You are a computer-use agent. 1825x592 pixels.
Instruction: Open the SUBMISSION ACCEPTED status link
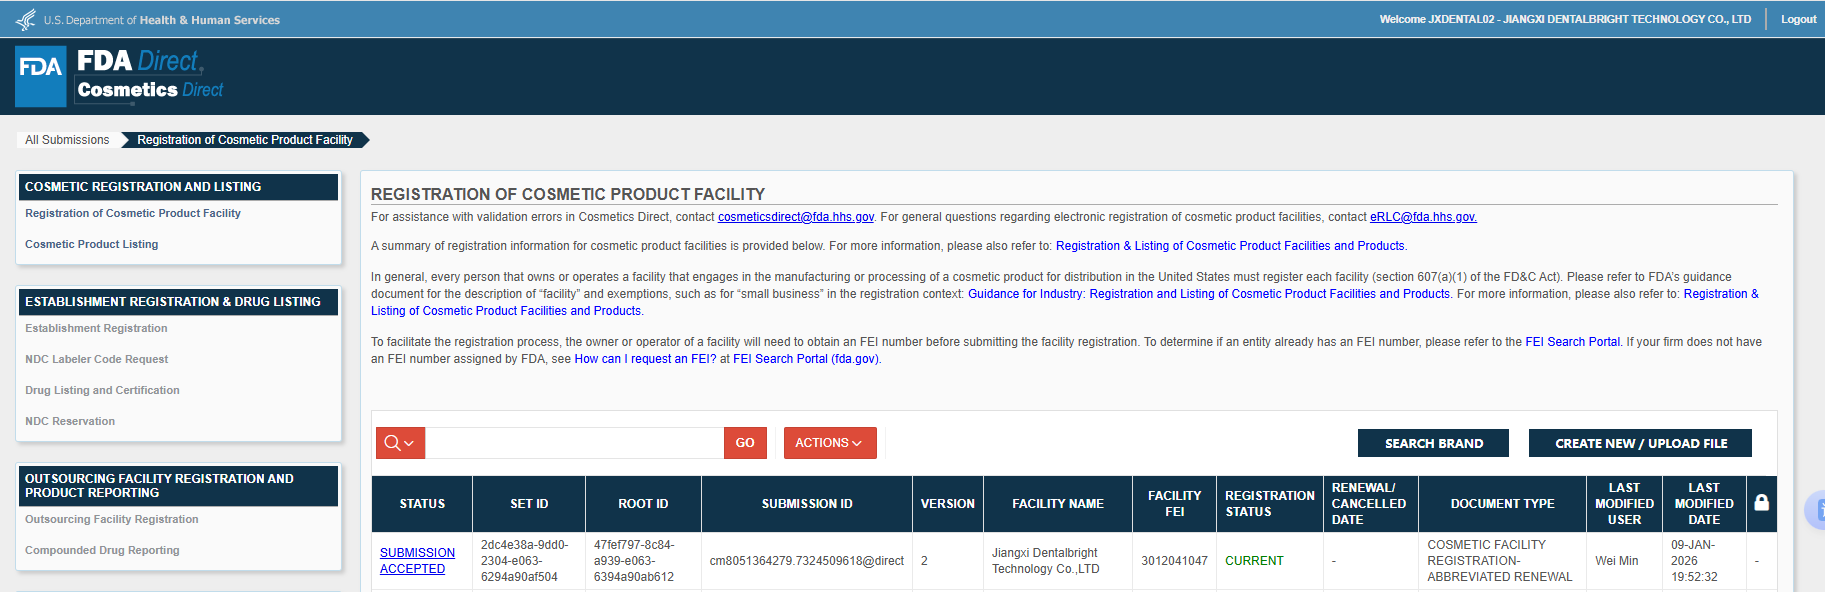coord(417,561)
